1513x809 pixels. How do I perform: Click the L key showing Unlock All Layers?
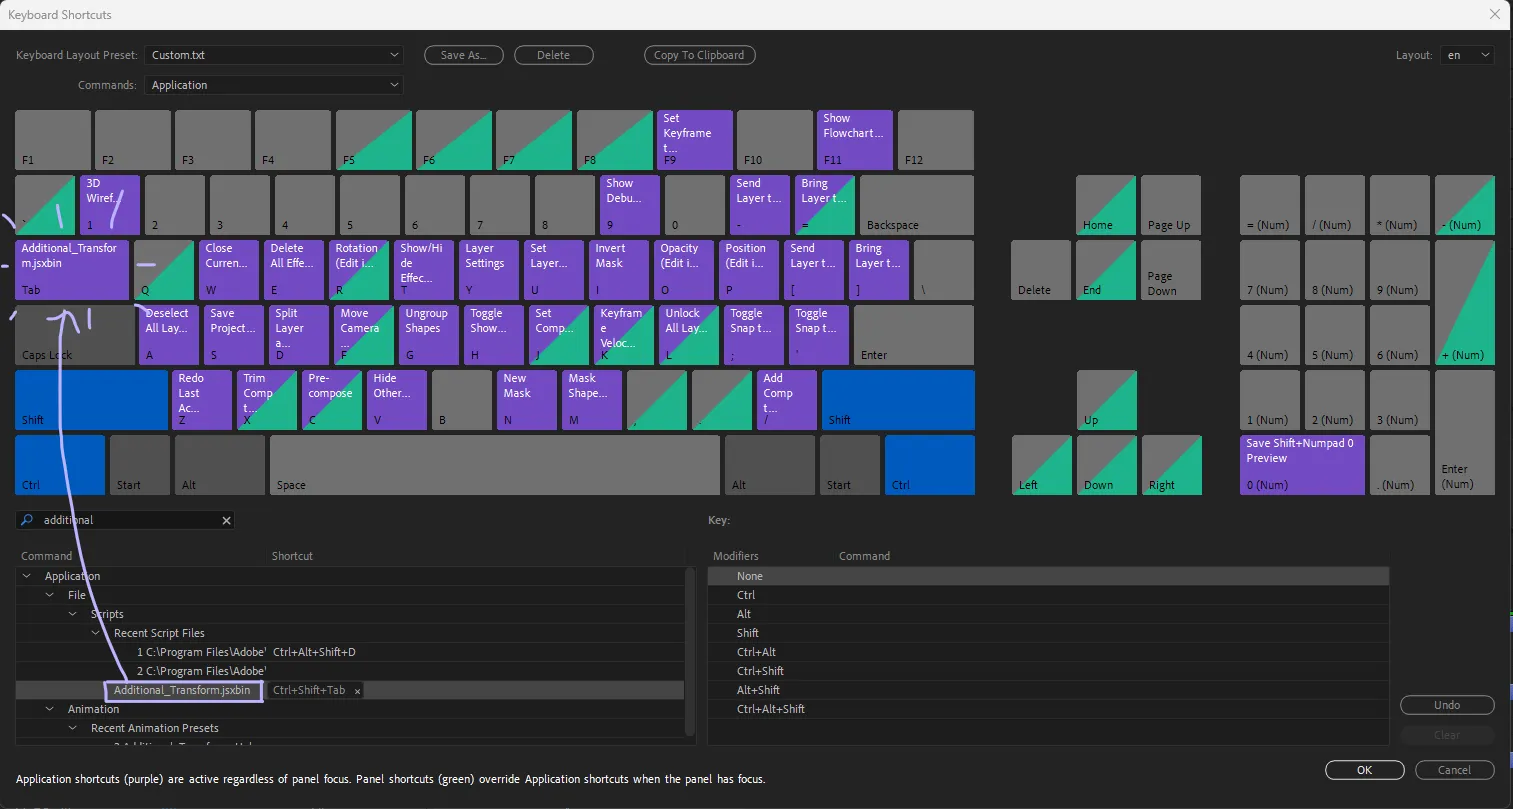[689, 335]
